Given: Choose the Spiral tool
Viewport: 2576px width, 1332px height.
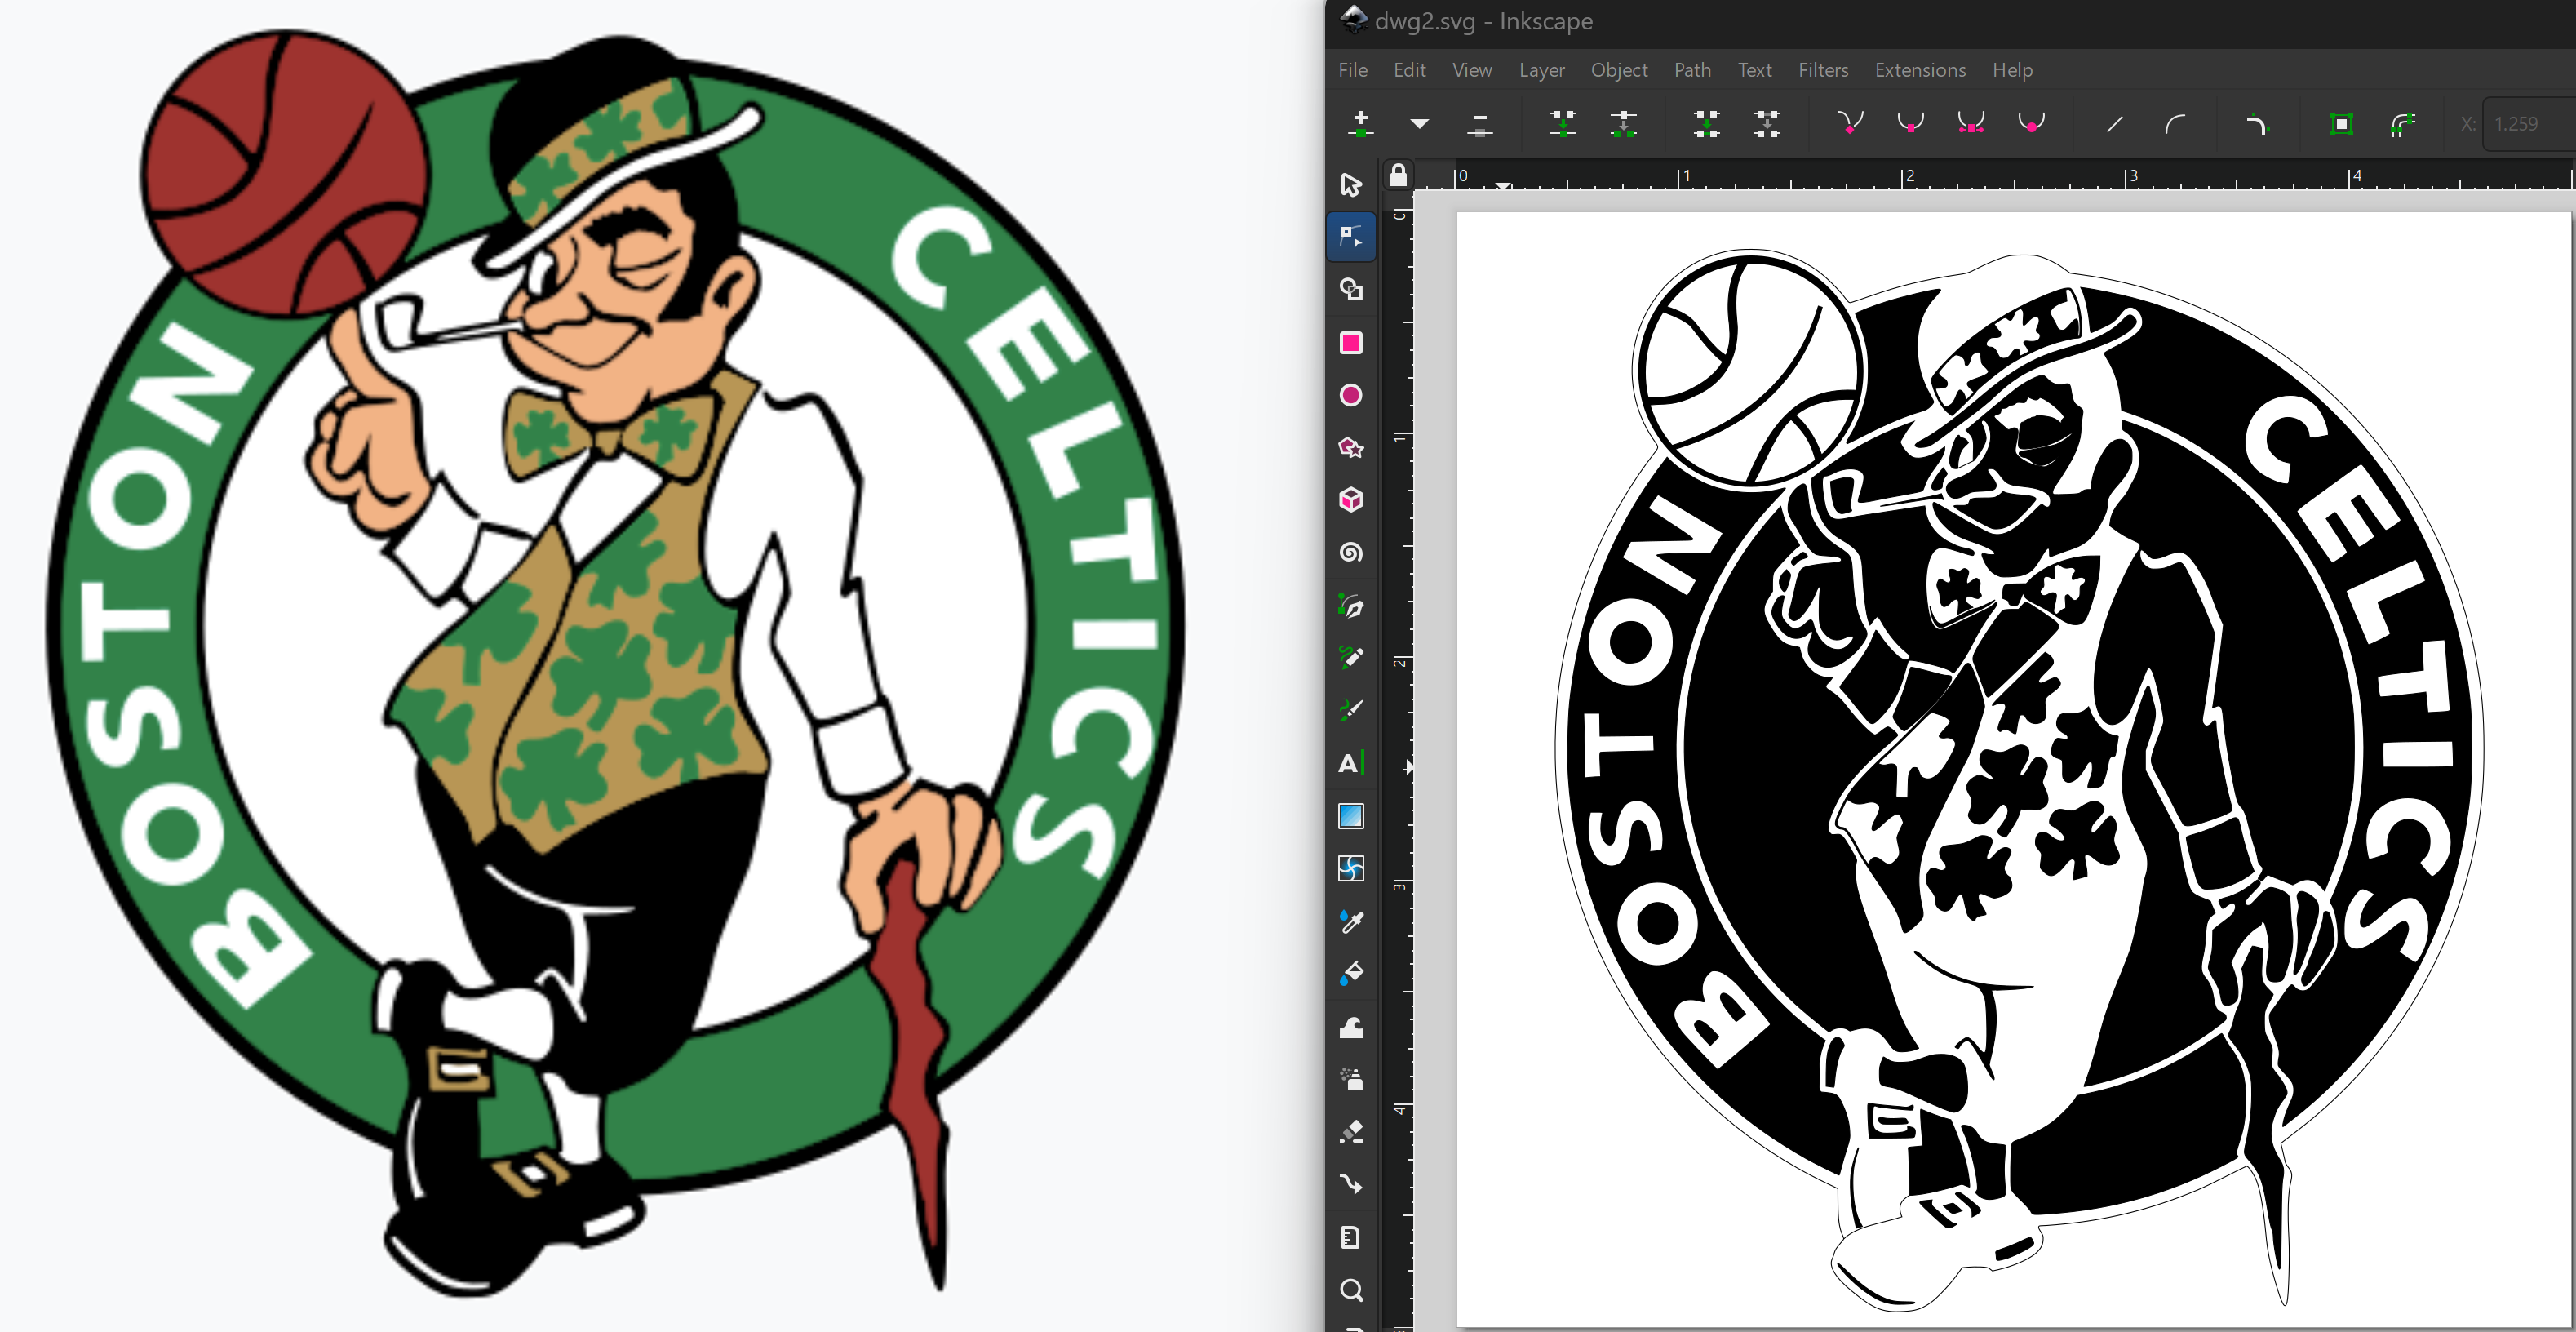Looking at the screenshot, I should 1351,552.
